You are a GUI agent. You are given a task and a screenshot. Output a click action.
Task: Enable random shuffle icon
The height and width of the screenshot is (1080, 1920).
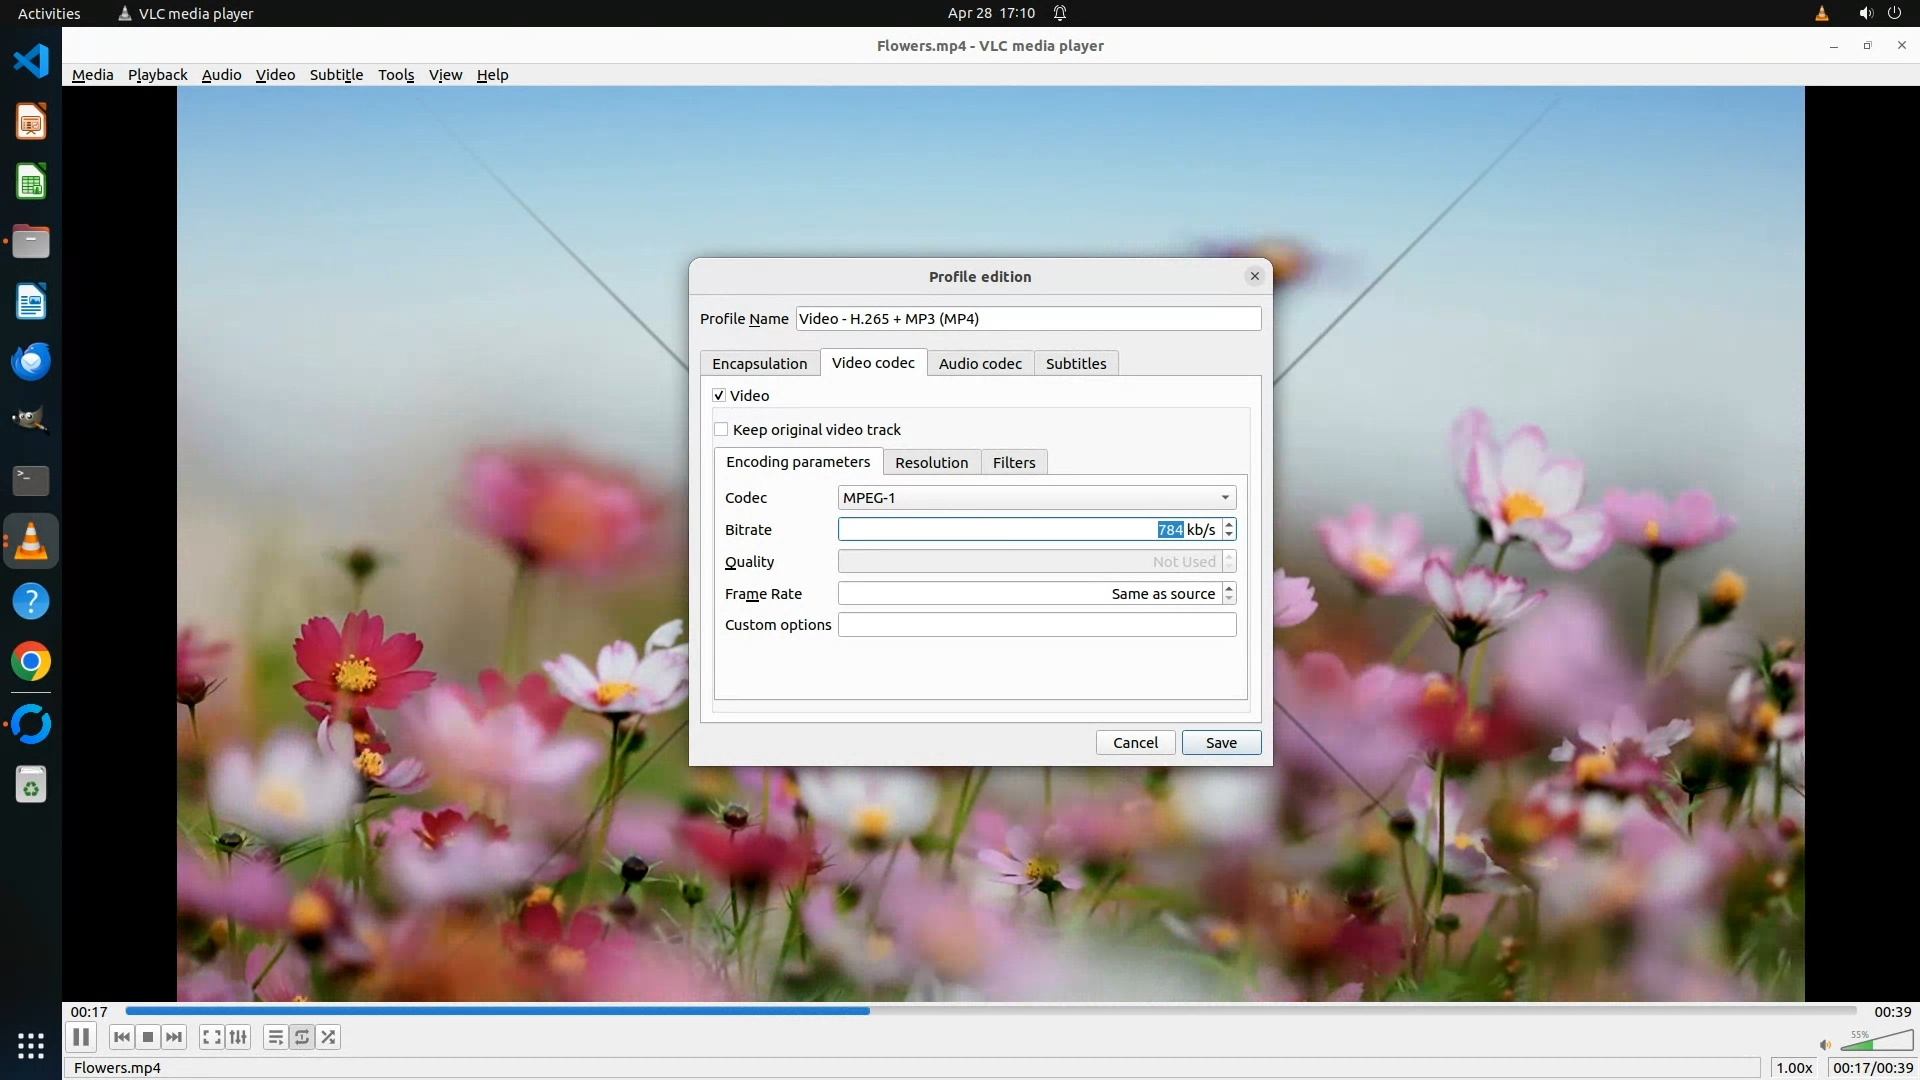328,1037
